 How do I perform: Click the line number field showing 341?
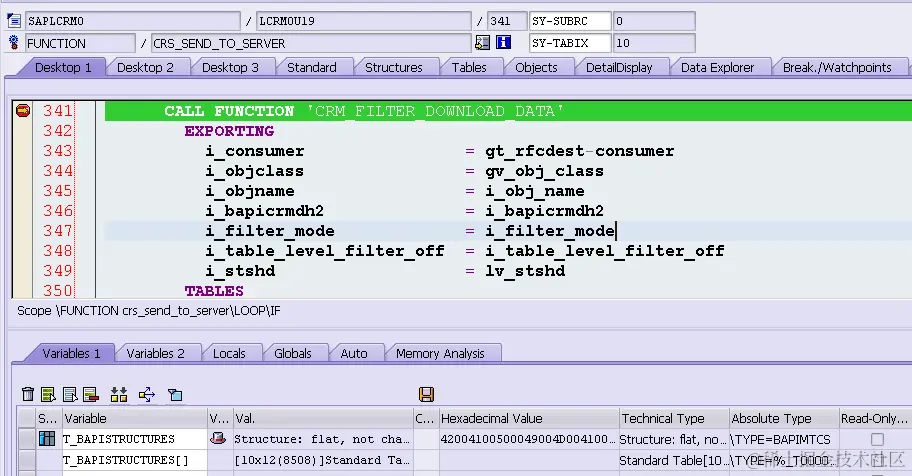pyautogui.click(x=507, y=21)
